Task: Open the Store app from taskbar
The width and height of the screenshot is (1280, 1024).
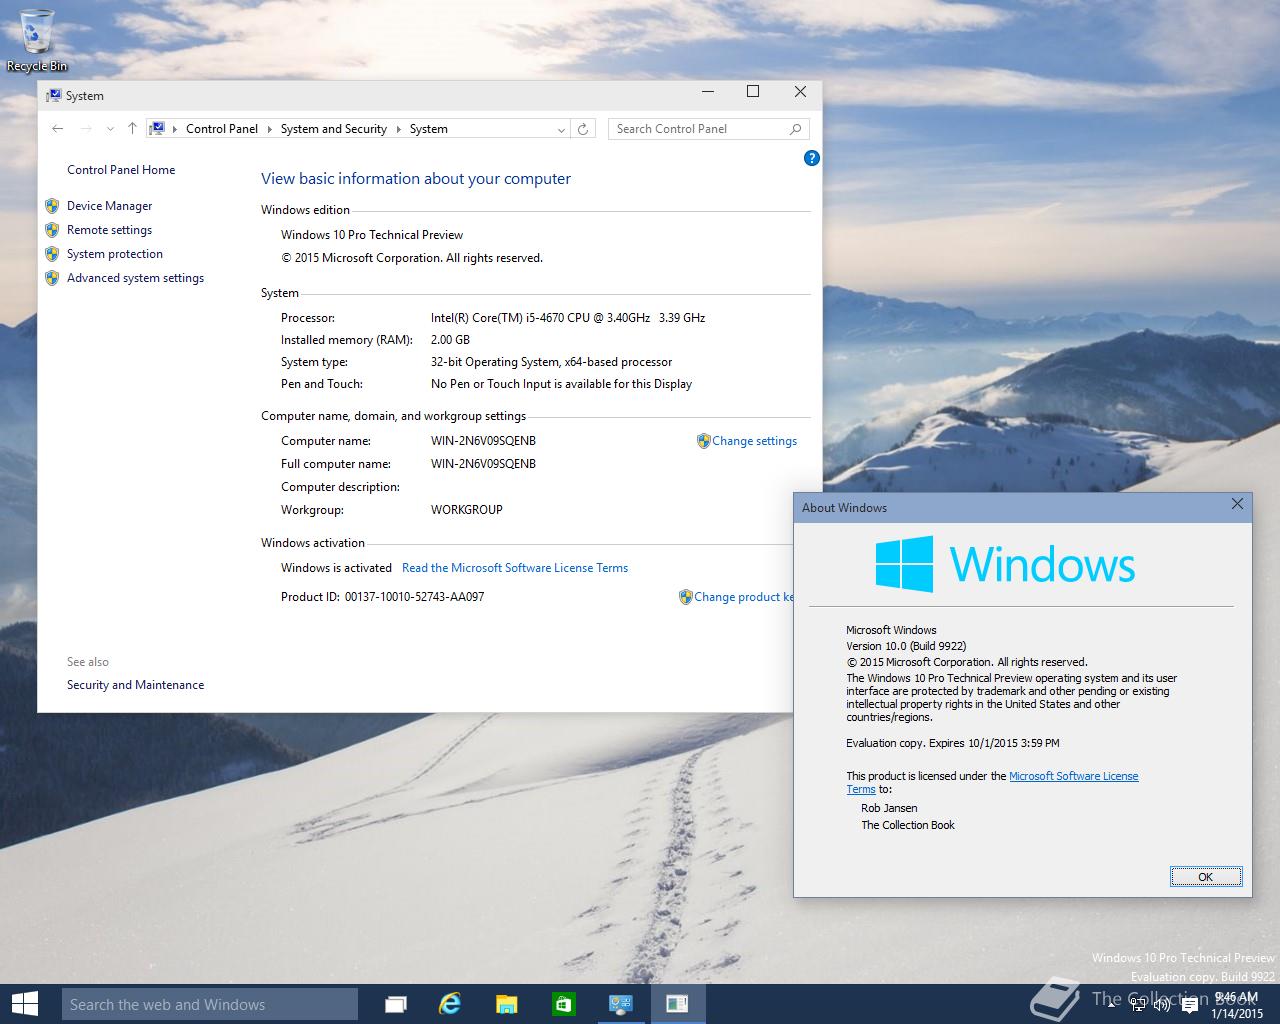Action: click(x=563, y=1004)
